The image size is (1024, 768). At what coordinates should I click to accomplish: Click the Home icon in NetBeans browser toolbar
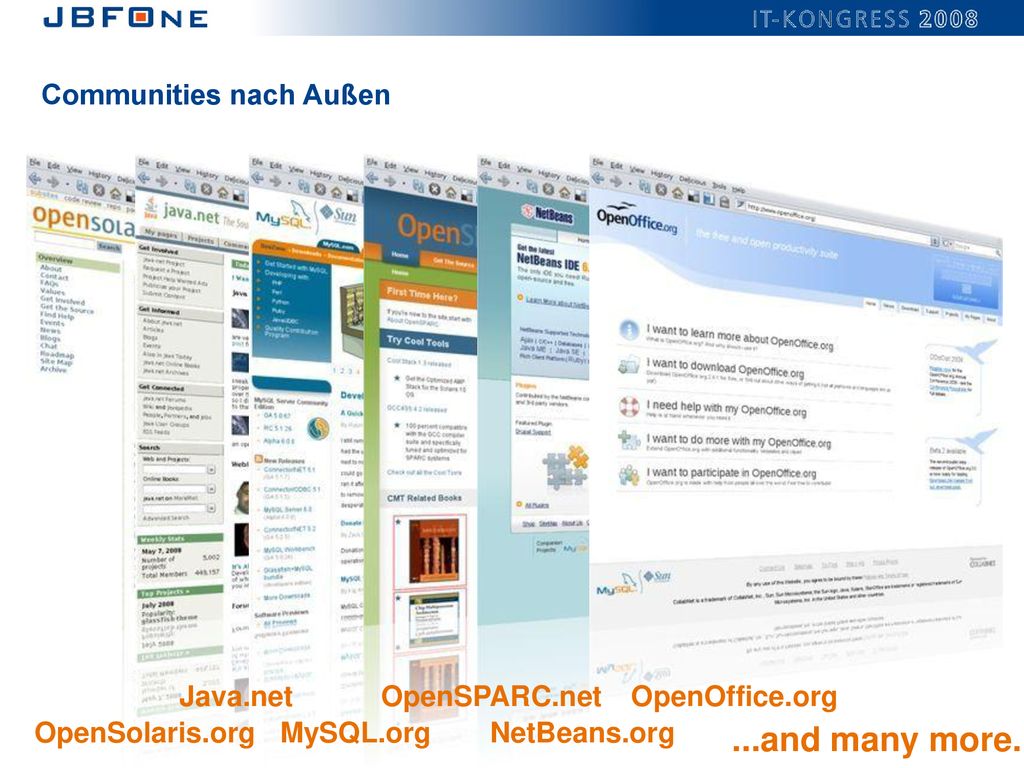(x=564, y=192)
